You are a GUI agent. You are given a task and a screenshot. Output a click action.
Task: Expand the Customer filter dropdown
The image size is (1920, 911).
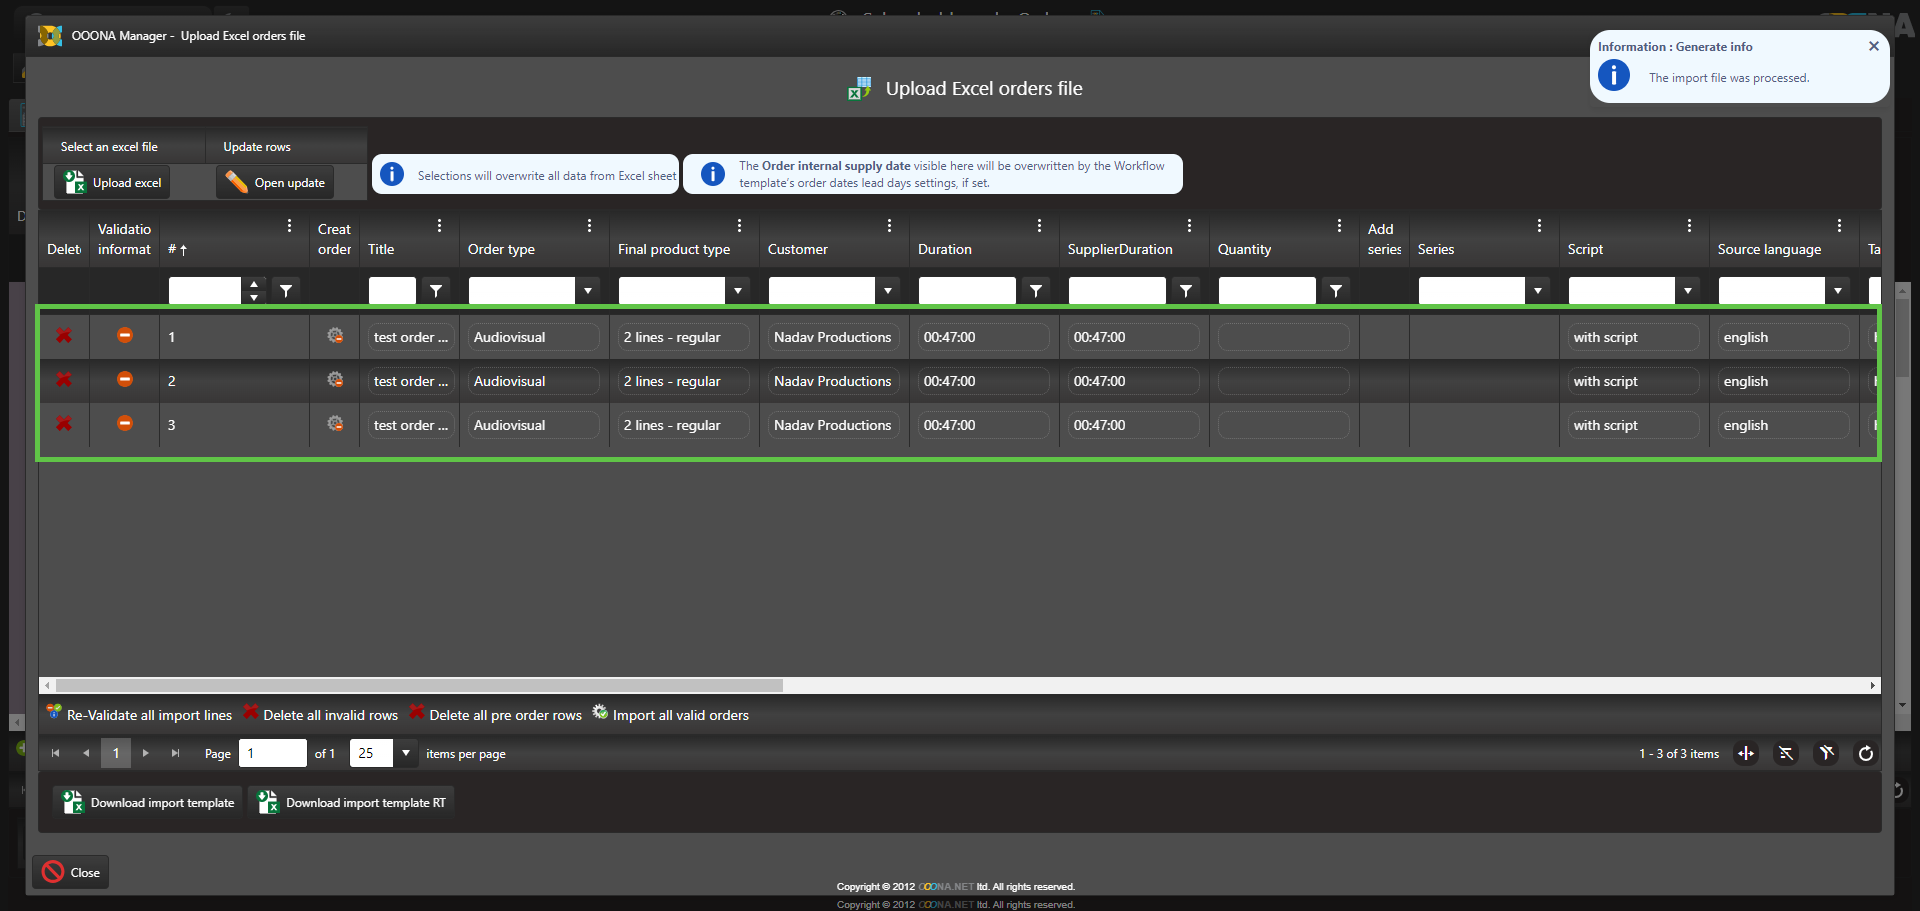point(888,291)
